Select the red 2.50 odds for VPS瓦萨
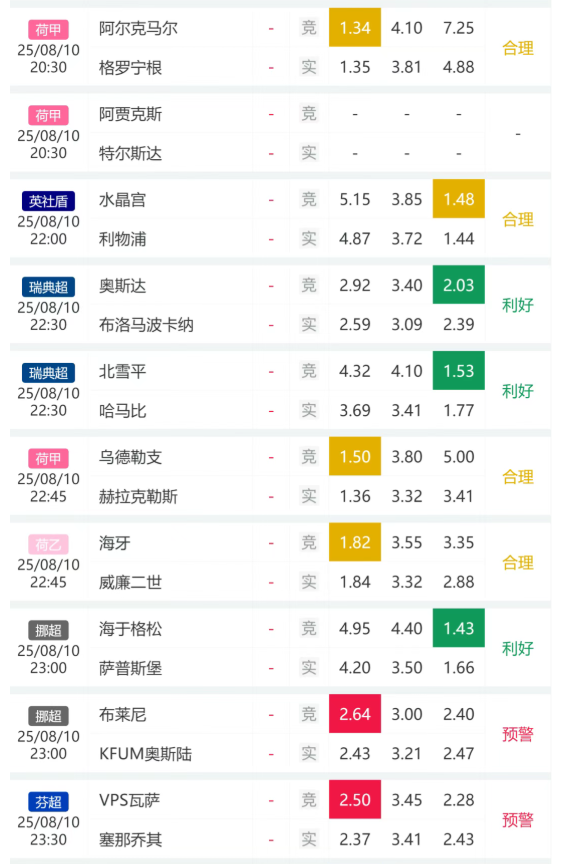 [x=355, y=800]
